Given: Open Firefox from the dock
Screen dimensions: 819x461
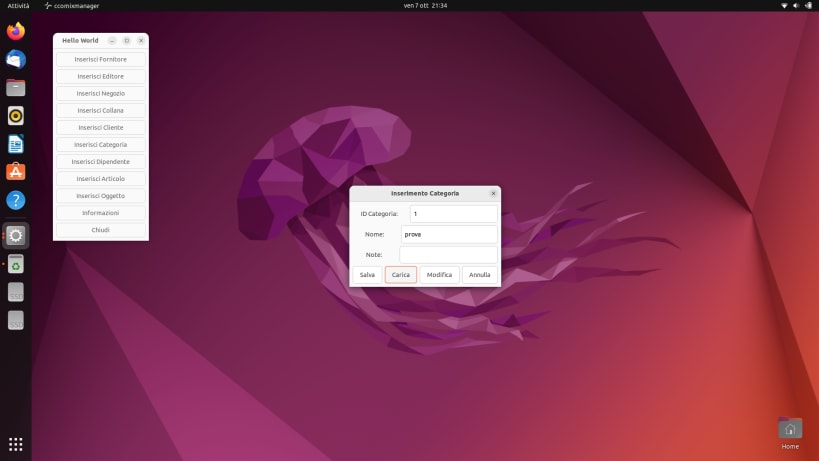Looking at the screenshot, I should pos(16,31).
